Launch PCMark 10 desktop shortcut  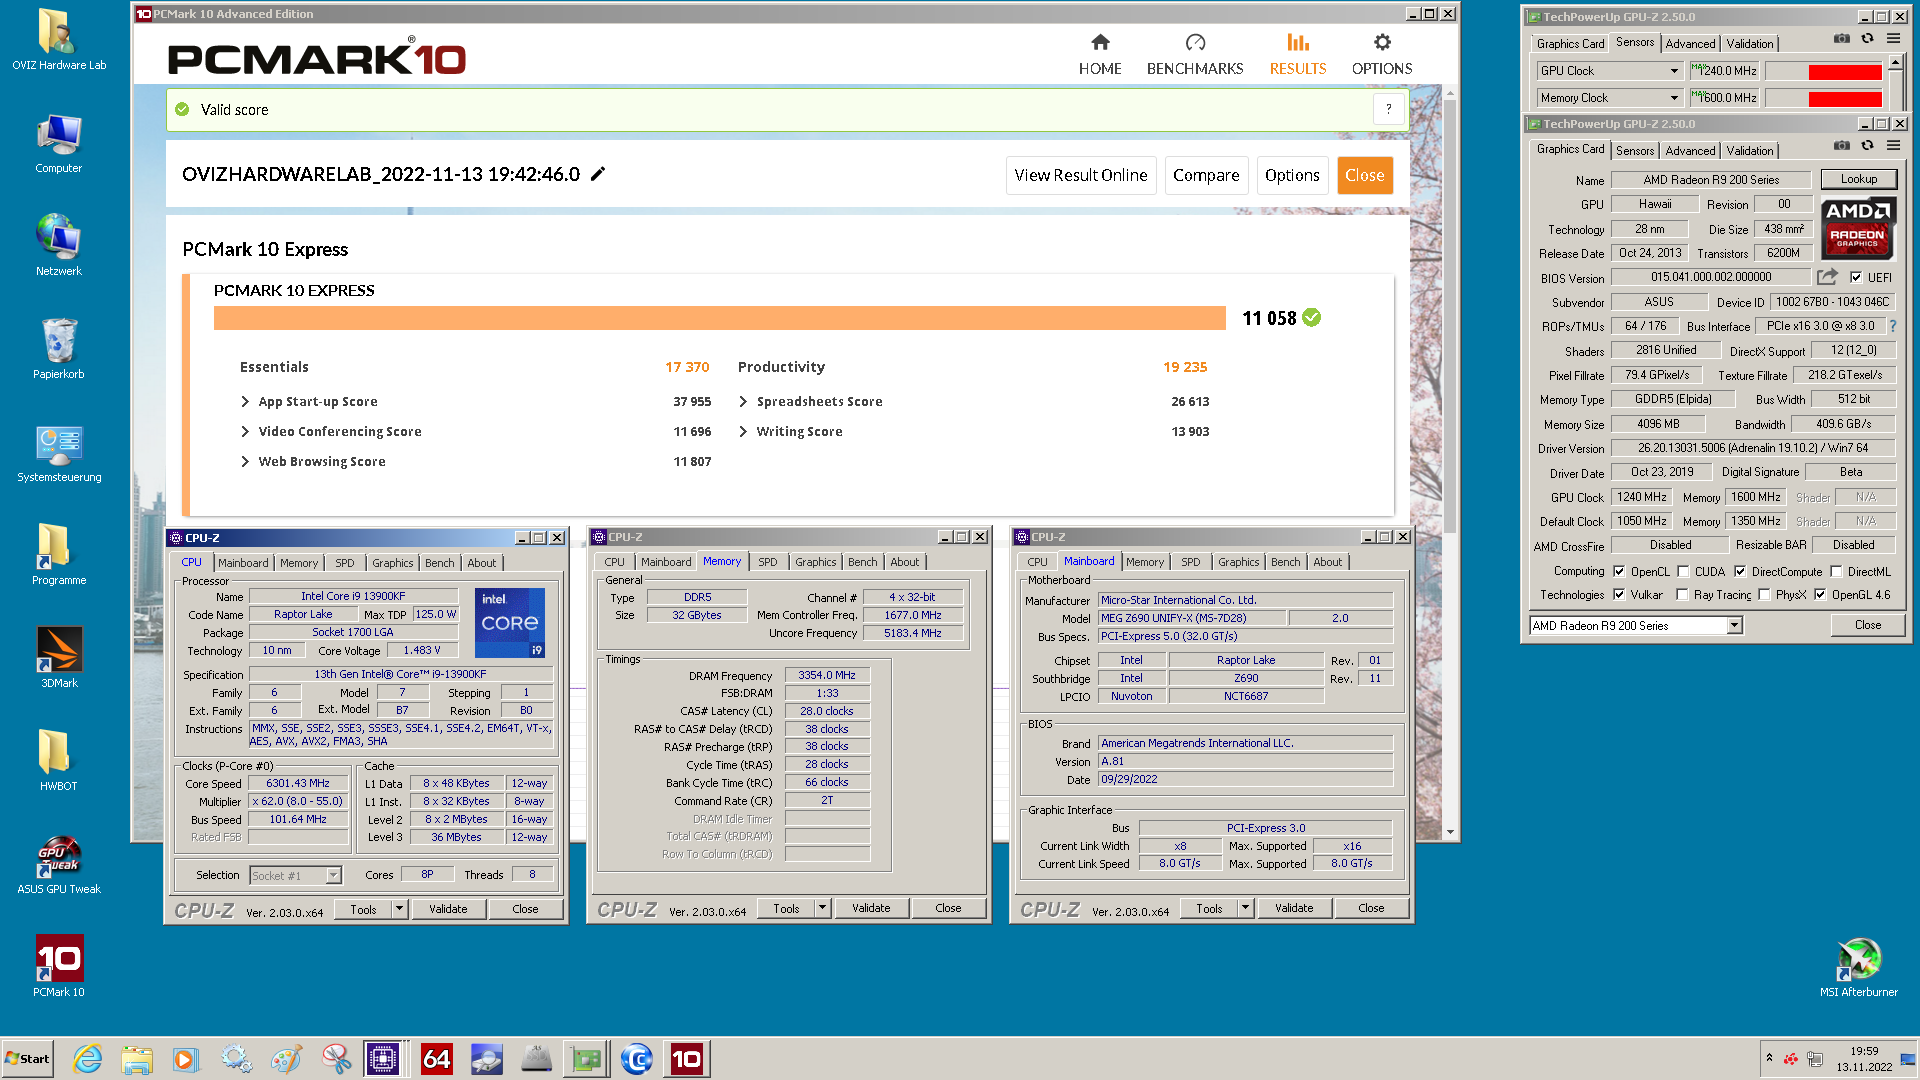pos(59,966)
